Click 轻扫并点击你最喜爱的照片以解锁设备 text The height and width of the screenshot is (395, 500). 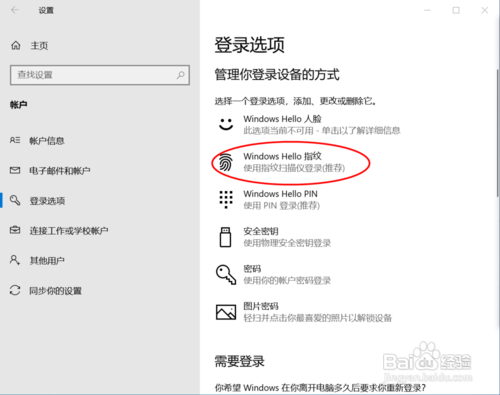[317, 318]
